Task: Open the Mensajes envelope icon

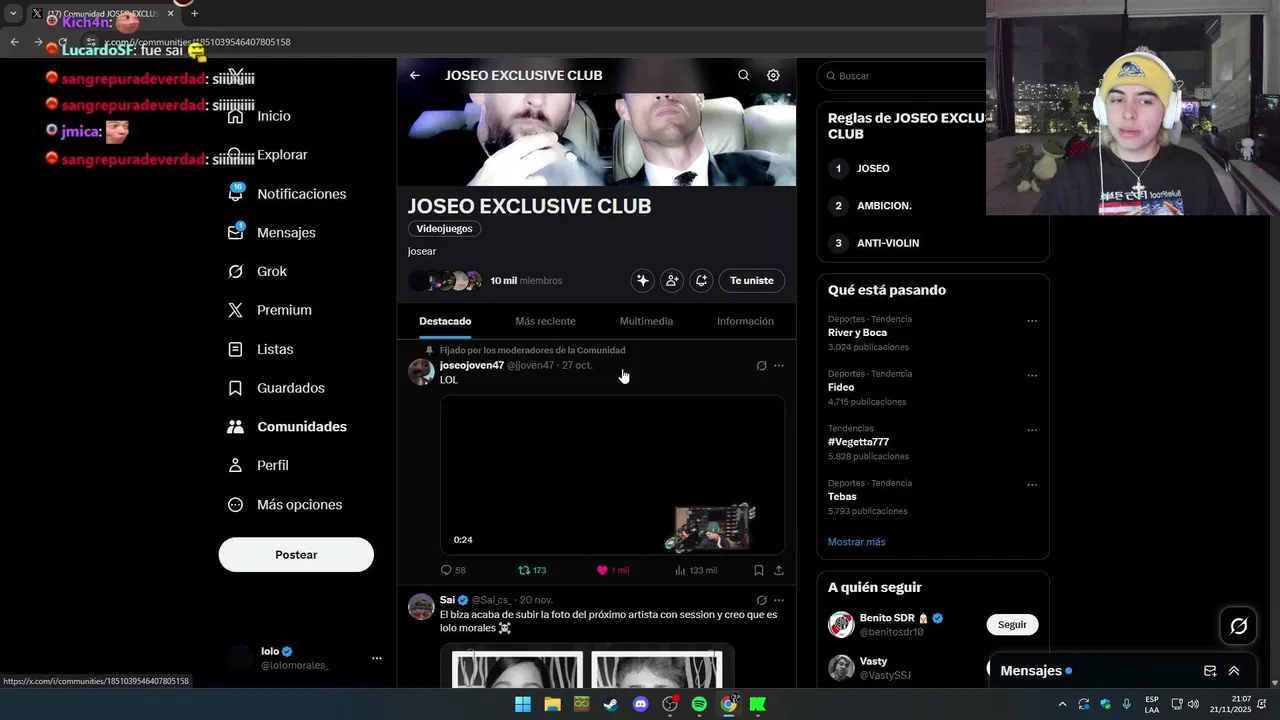Action: pyautogui.click(x=235, y=232)
